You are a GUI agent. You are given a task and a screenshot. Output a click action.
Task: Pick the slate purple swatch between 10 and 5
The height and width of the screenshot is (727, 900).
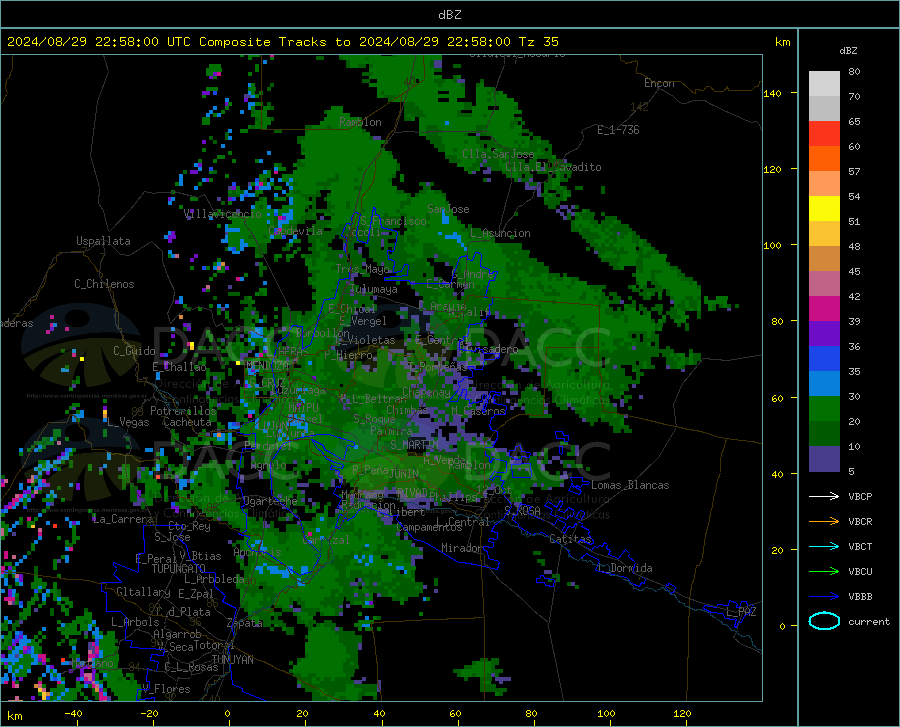pos(824,459)
